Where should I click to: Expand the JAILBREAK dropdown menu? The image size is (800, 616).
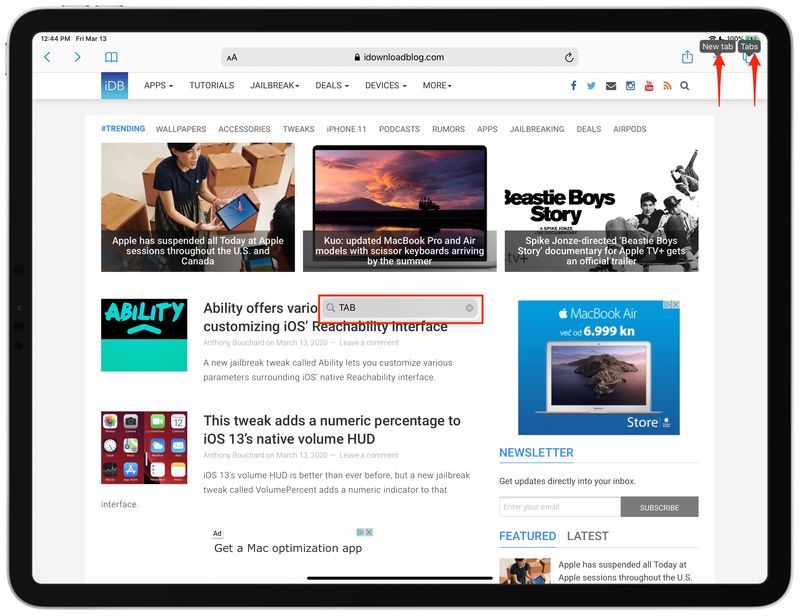(274, 85)
